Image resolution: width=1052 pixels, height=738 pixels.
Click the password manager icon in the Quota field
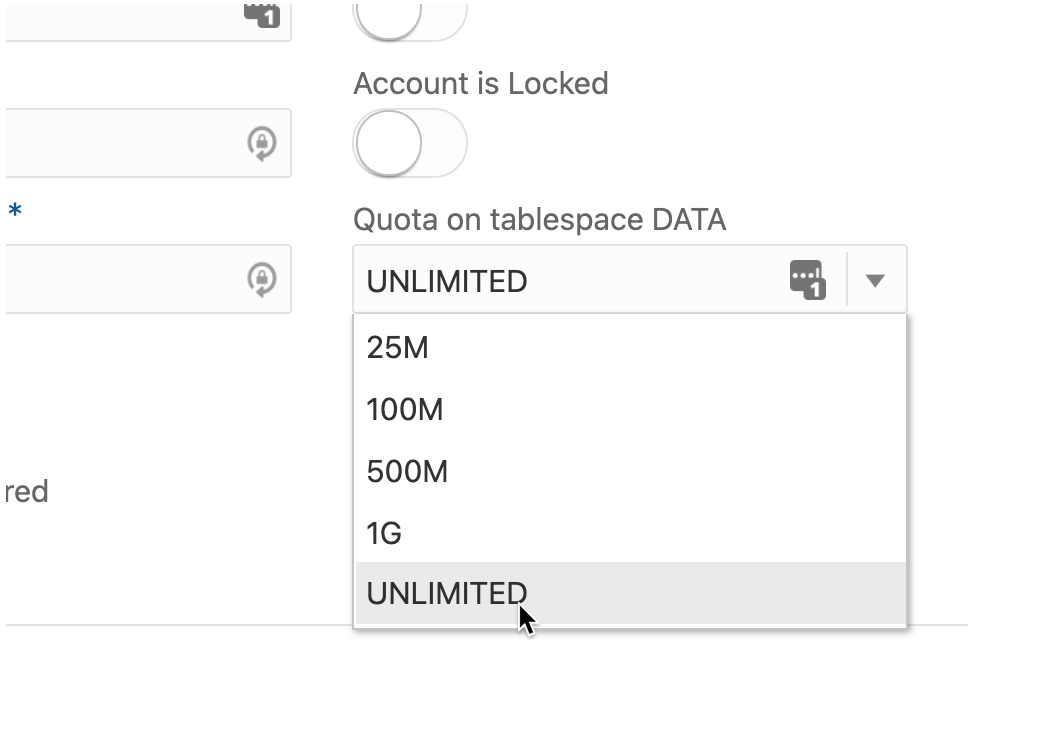[x=807, y=280]
